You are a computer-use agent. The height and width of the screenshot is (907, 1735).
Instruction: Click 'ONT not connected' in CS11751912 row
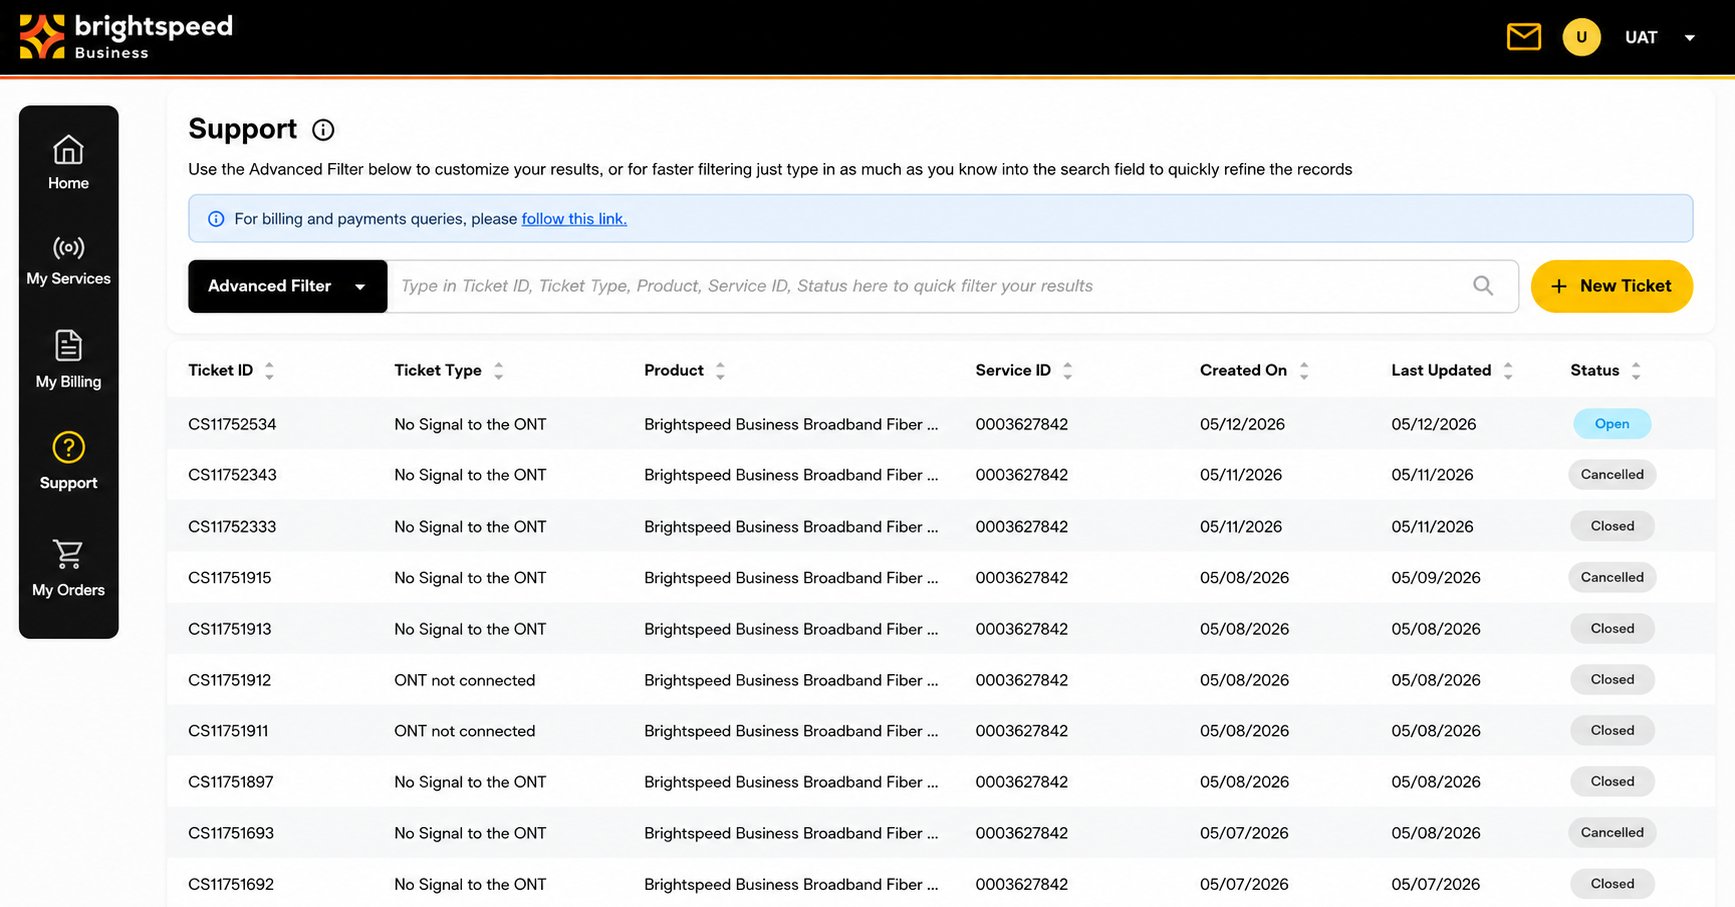click(x=465, y=680)
